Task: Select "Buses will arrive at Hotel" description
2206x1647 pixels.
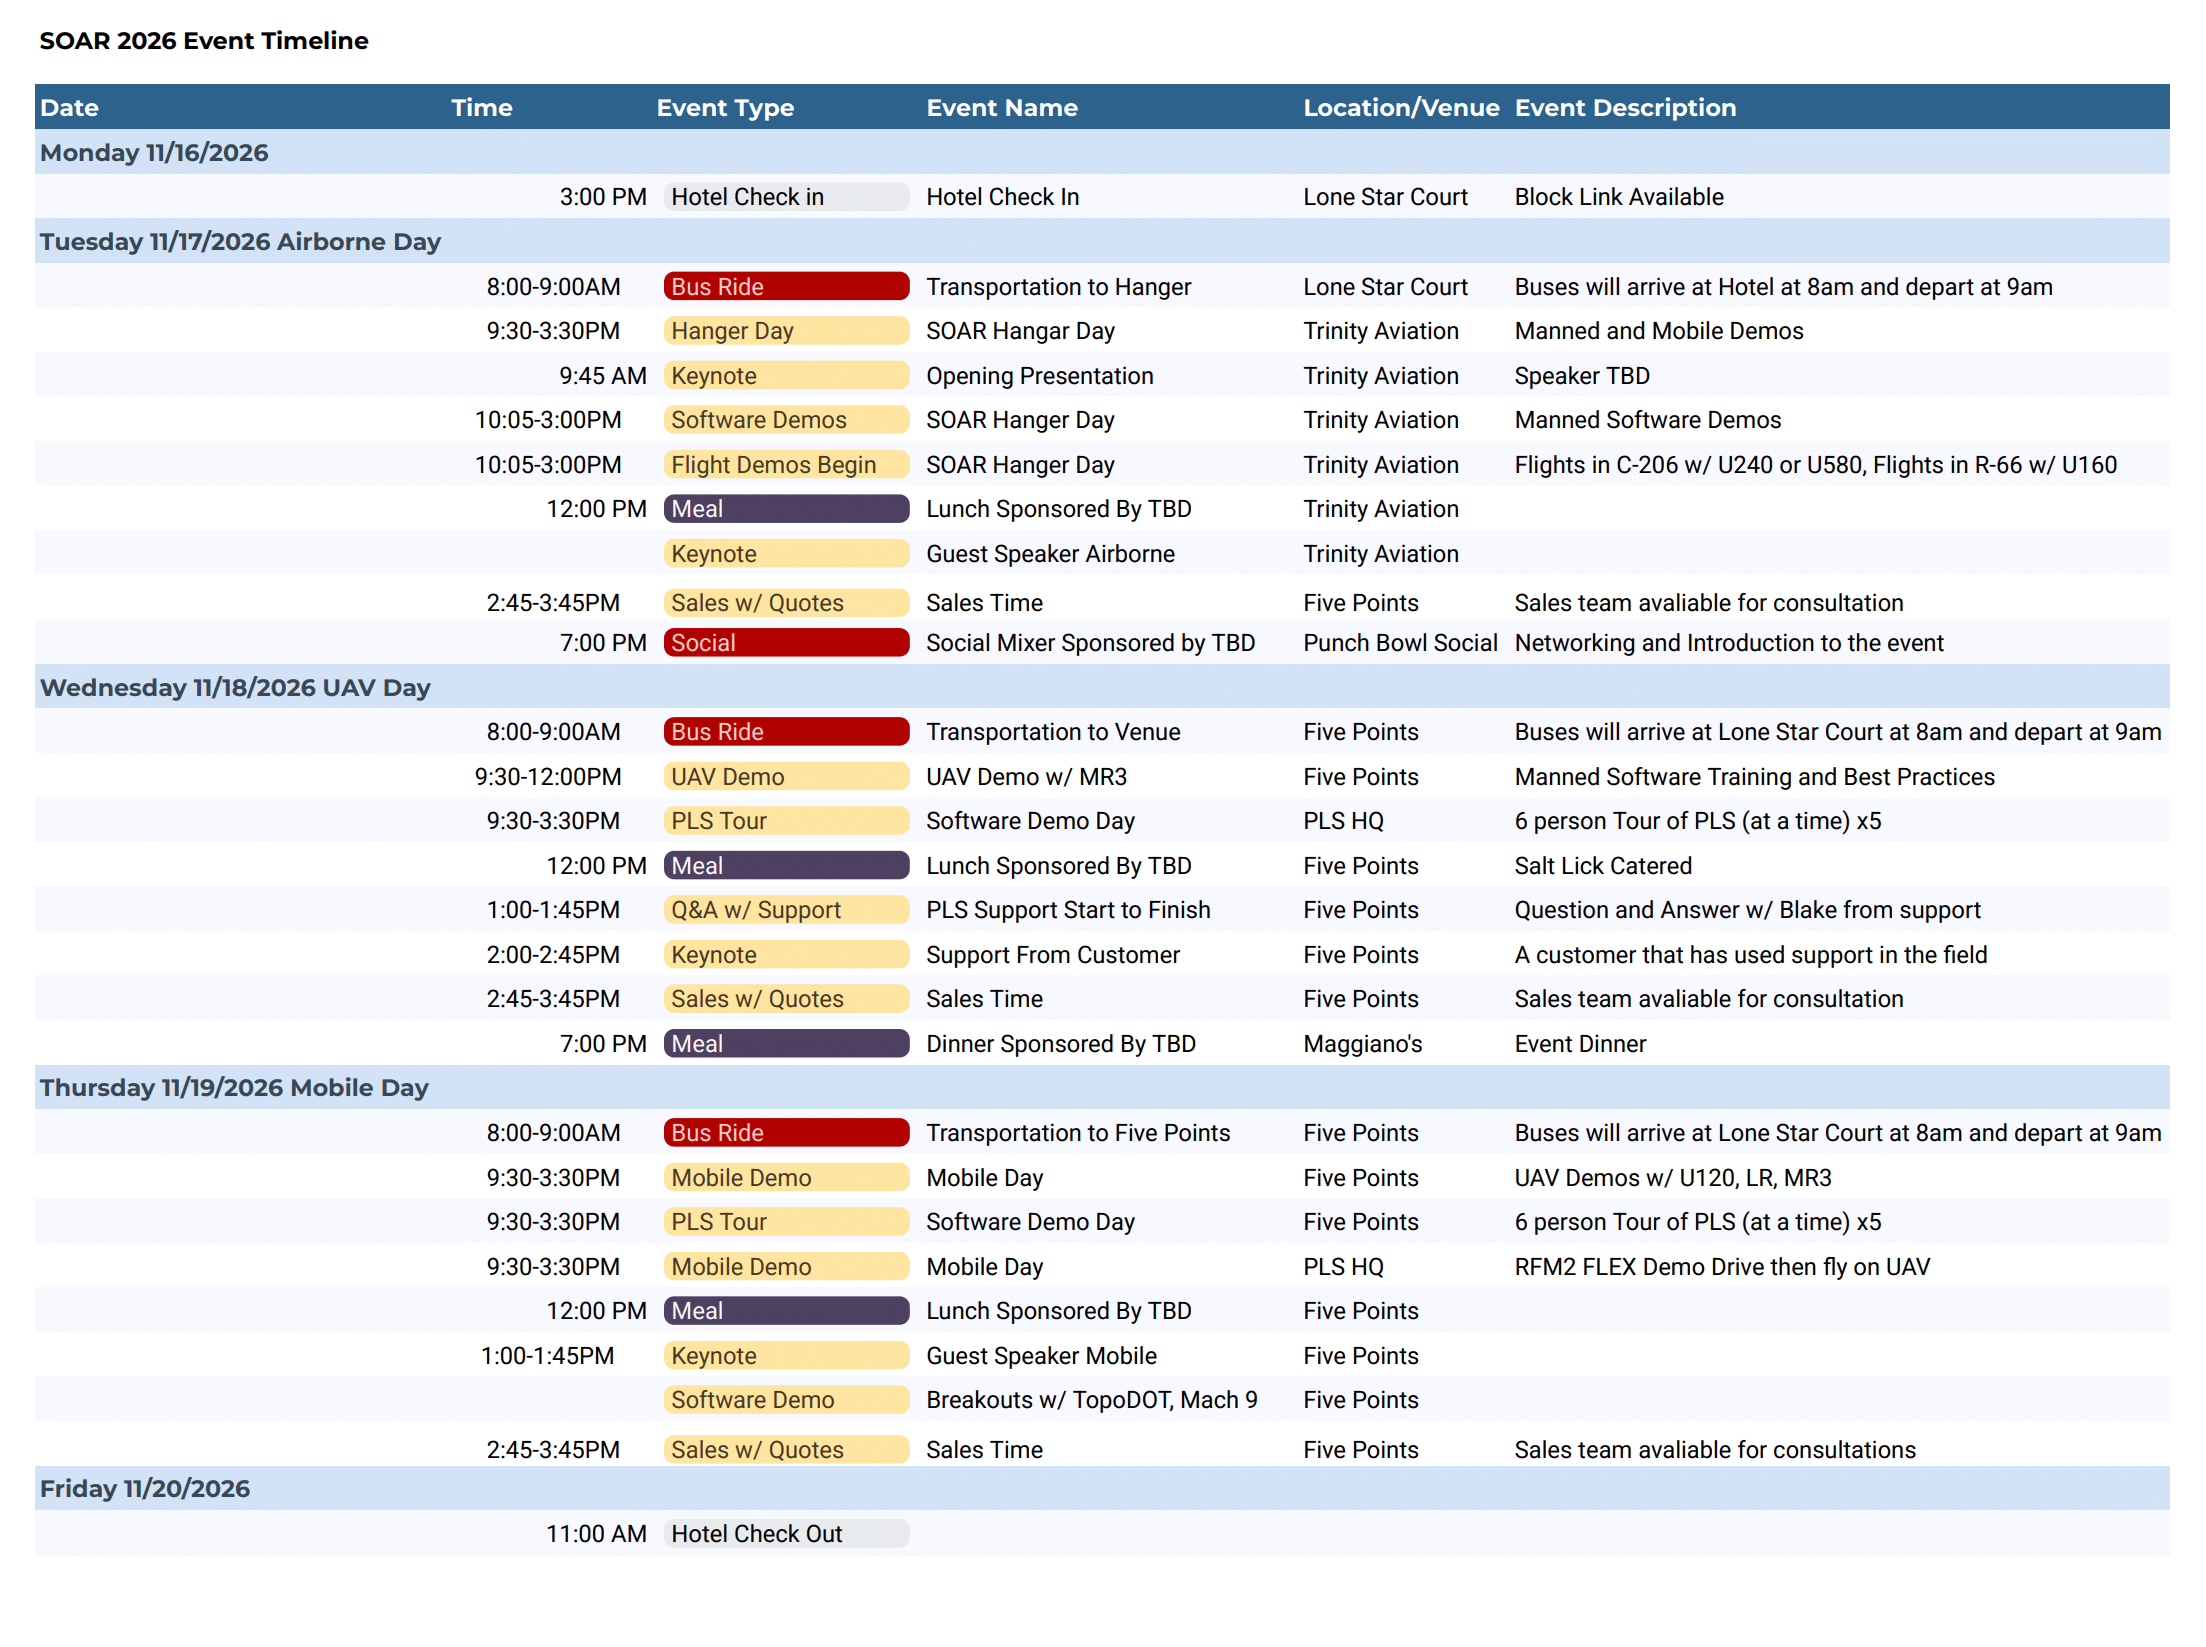Action: (1783, 287)
